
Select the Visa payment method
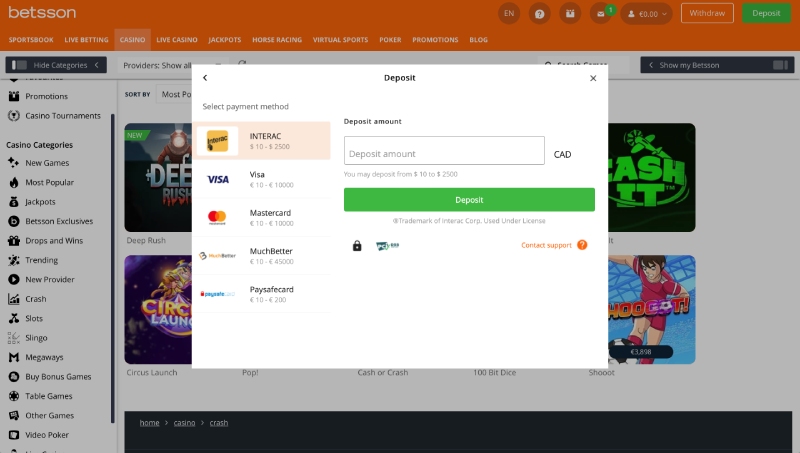(261, 179)
